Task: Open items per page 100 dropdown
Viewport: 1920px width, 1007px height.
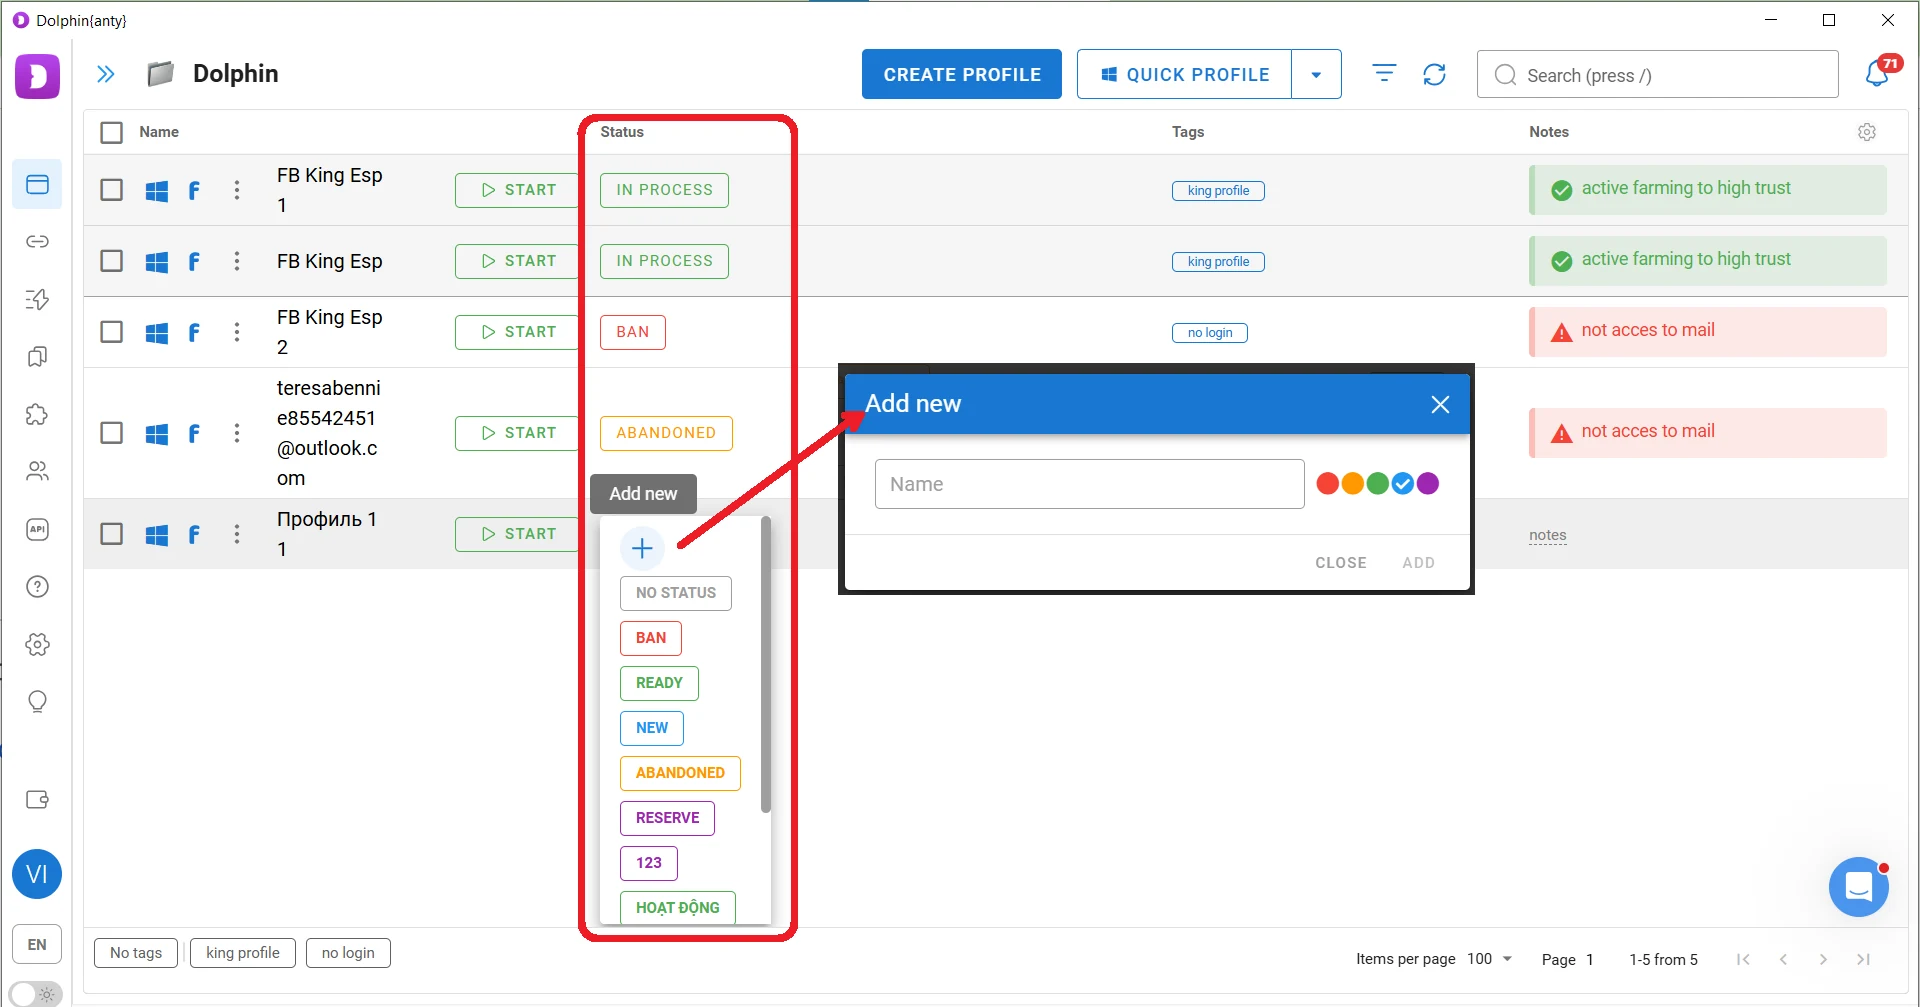Action: [1489, 959]
